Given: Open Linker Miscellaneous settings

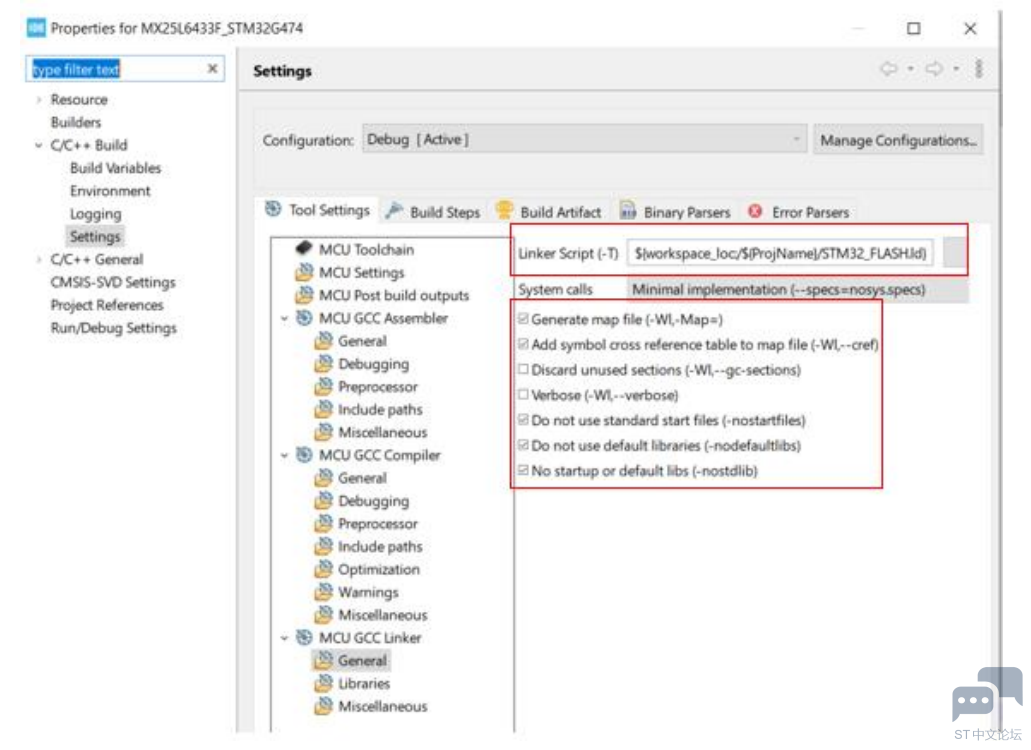Looking at the screenshot, I should [382, 707].
